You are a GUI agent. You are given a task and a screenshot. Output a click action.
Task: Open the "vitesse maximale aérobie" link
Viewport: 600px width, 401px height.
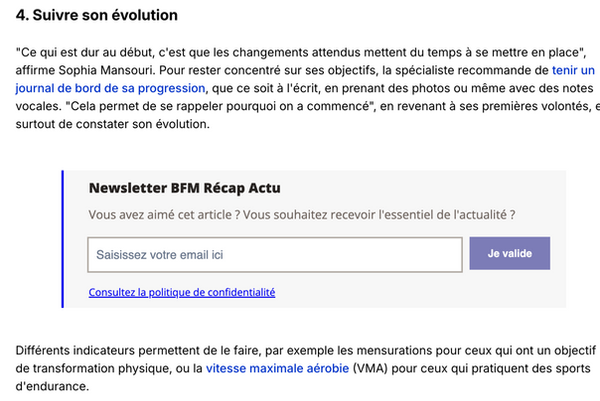[277, 368]
